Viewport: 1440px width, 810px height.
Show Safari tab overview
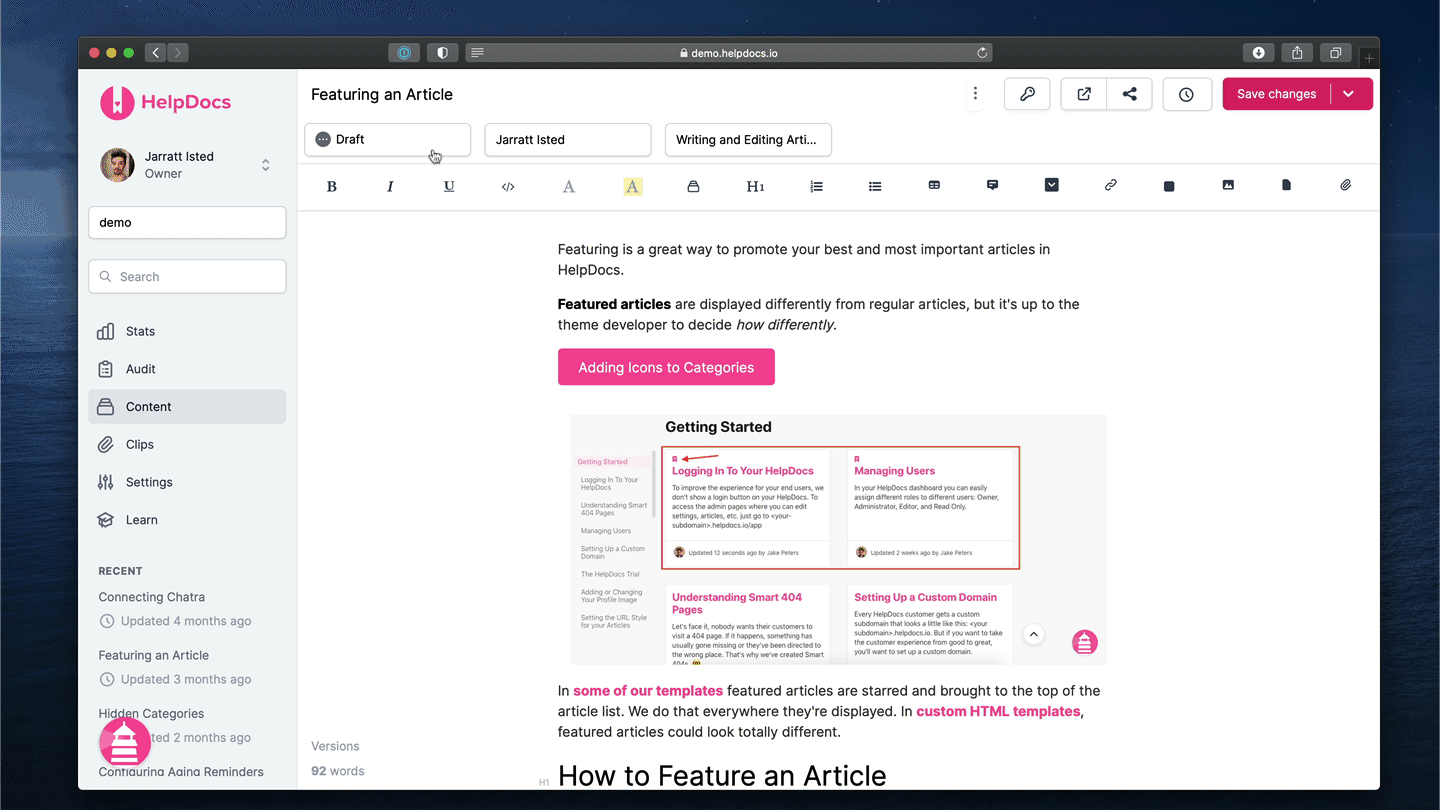tap(1335, 53)
